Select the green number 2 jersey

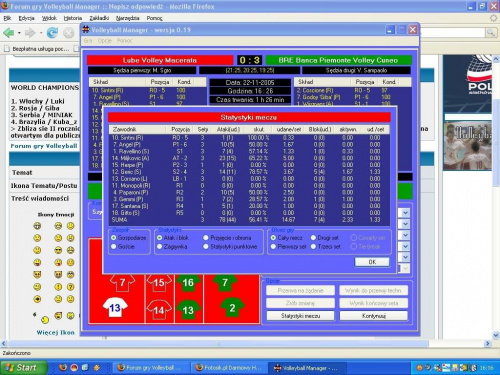[232, 307]
